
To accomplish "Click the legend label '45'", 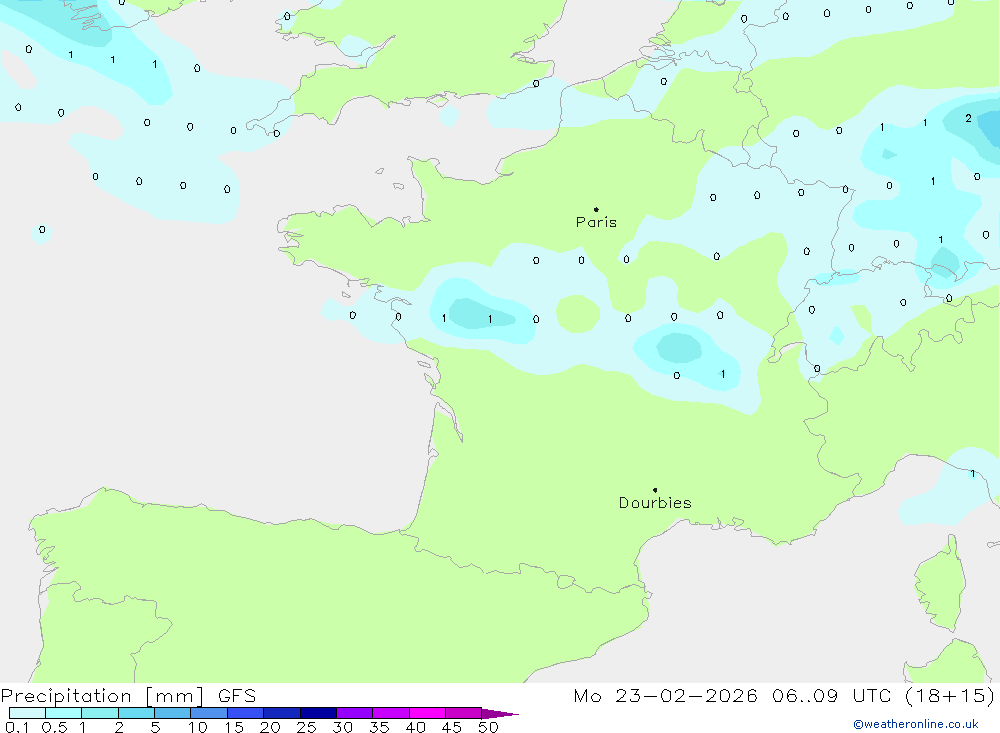I will coord(452,727).
